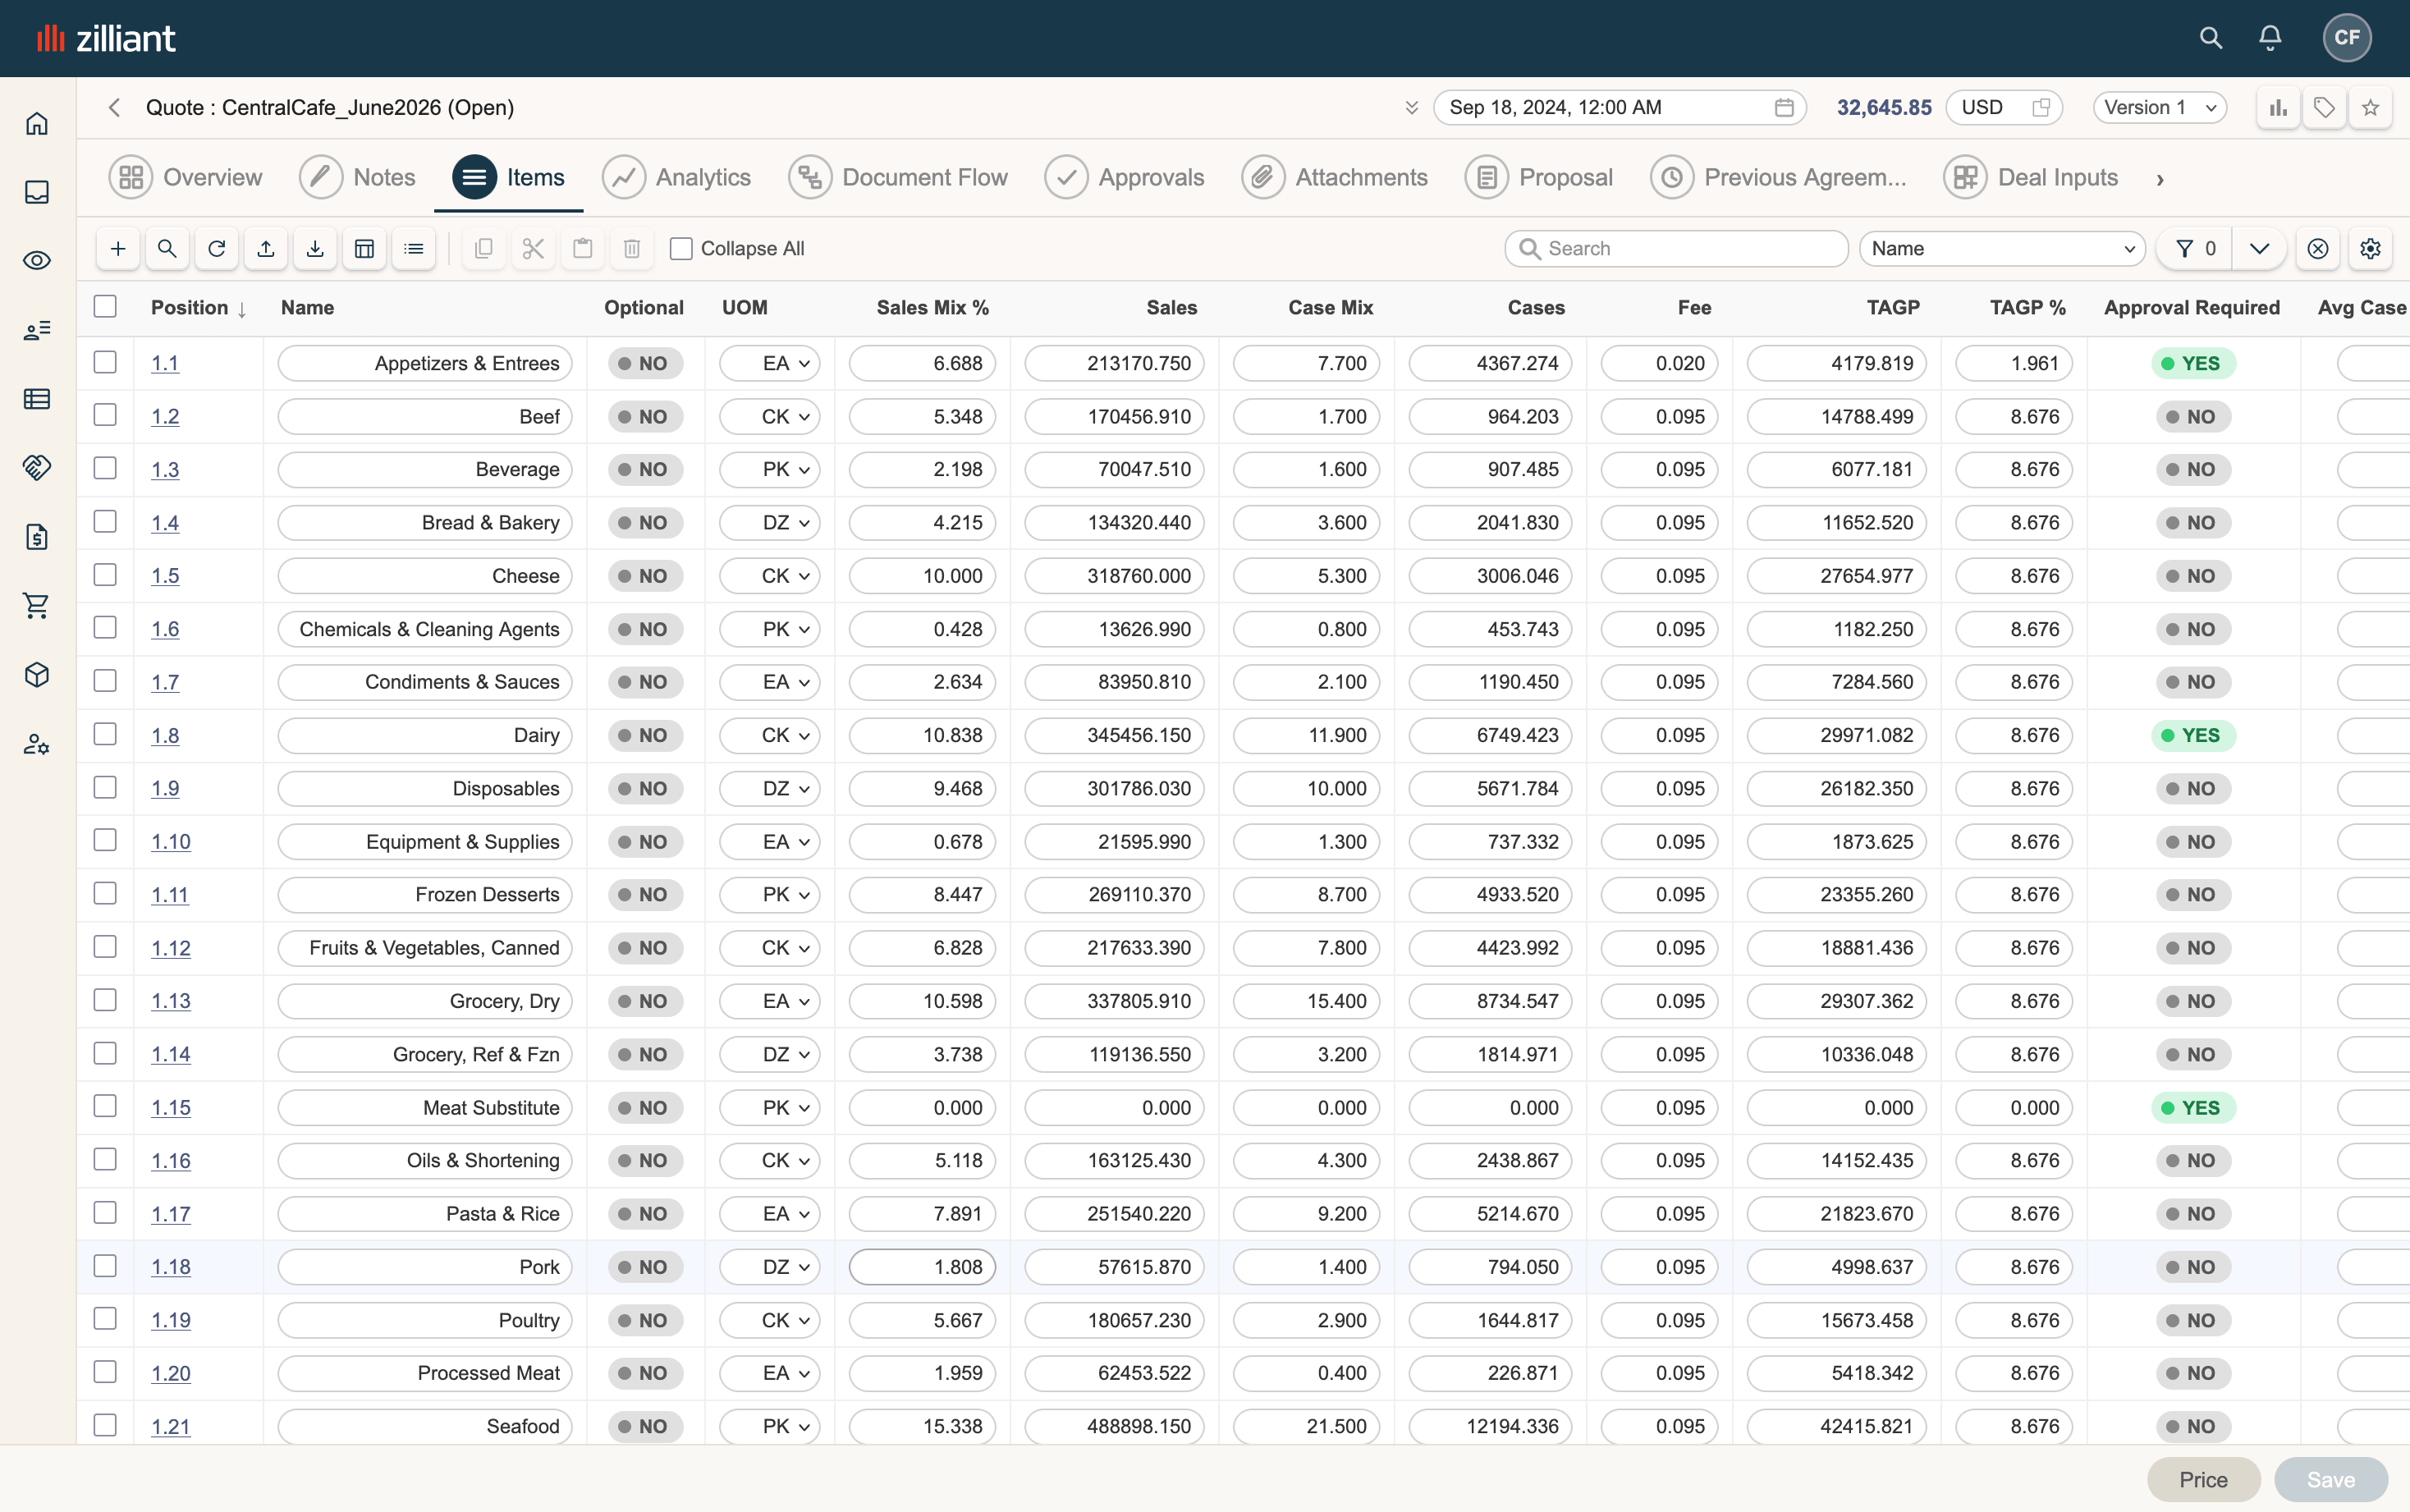2410x1512 pixels.
Task: Click the Price button
Action: pyautogui.click(x=2203, y=1479)
